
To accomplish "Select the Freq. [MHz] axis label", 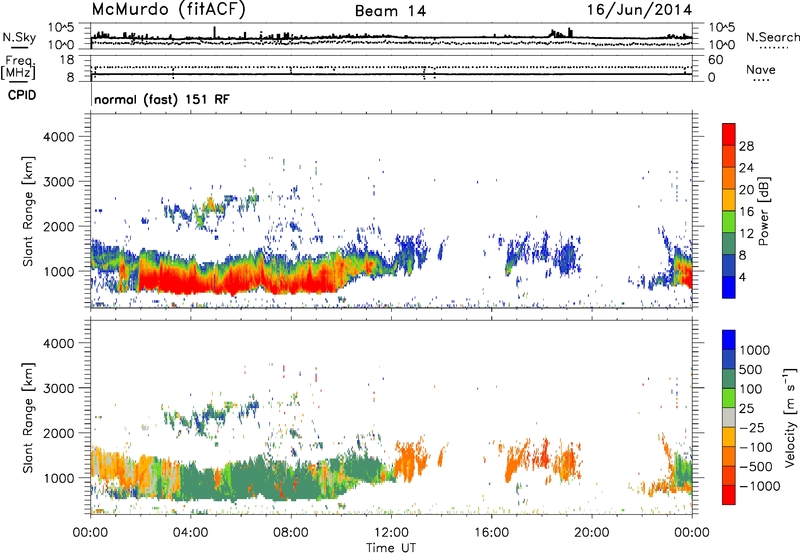I will click(18, 67).
